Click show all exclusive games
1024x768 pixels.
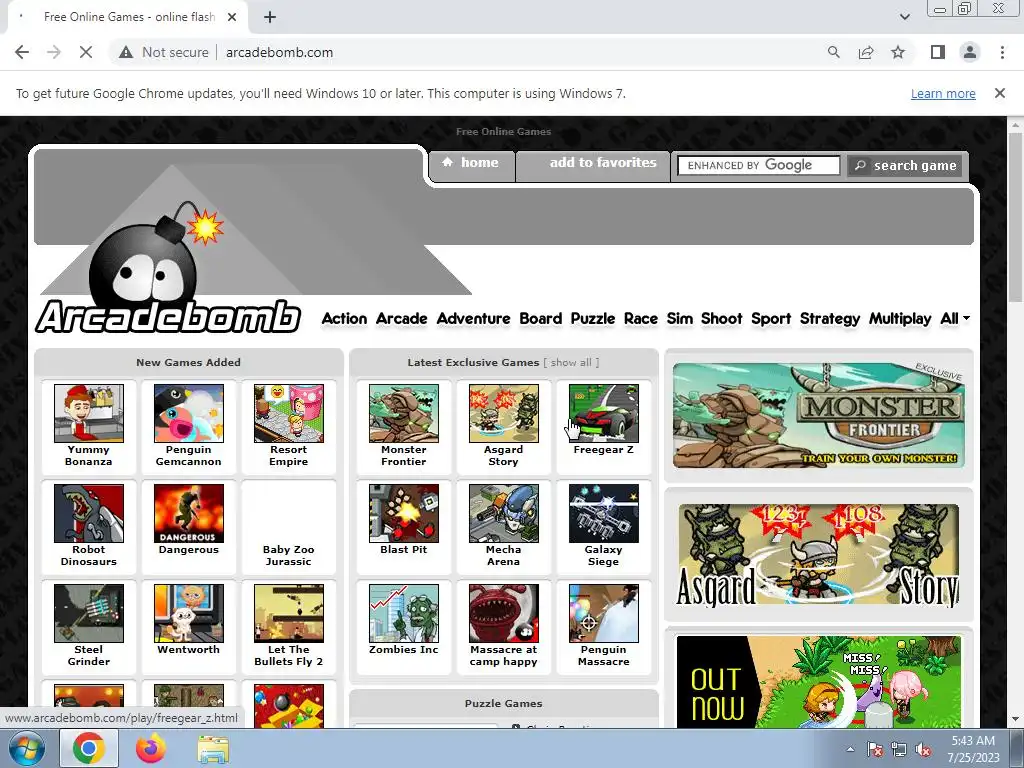(571, 362)
